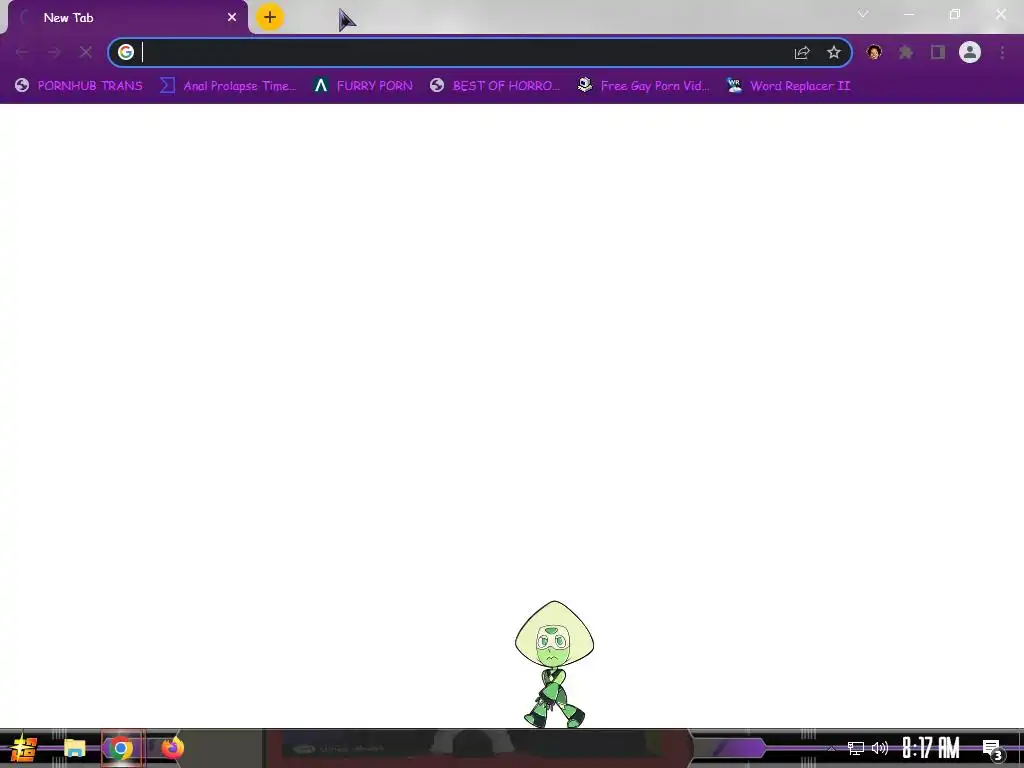The height and width of the screenshot is (768, 1024).
Task: Stop loading the page
Action: (86, 52)
